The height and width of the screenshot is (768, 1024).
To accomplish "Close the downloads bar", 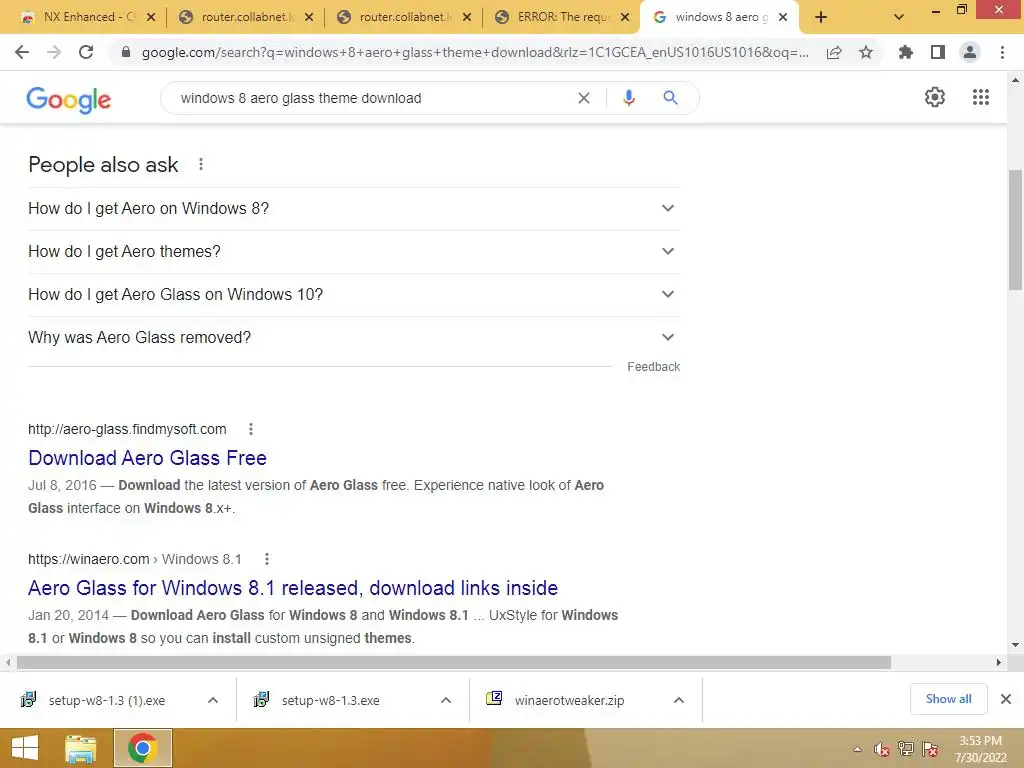I will point(1006,699).
